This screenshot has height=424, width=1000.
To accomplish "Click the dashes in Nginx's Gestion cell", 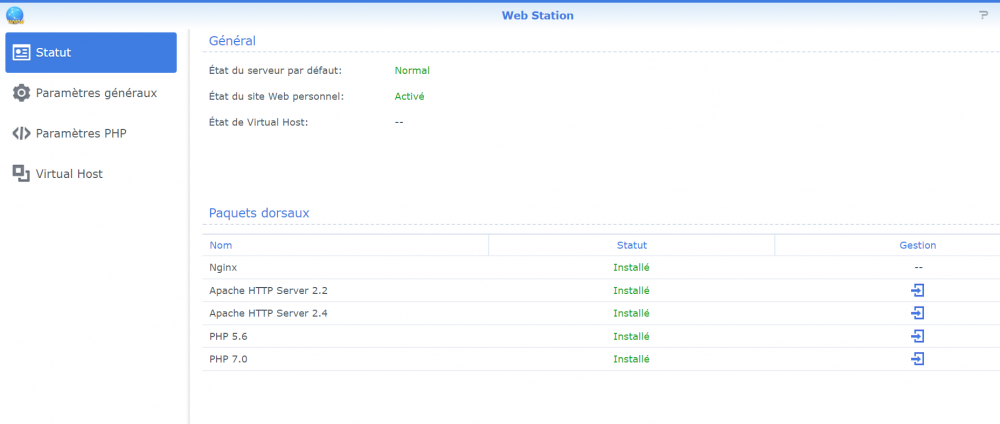I will pyautogui.click(x=918, y=267).
